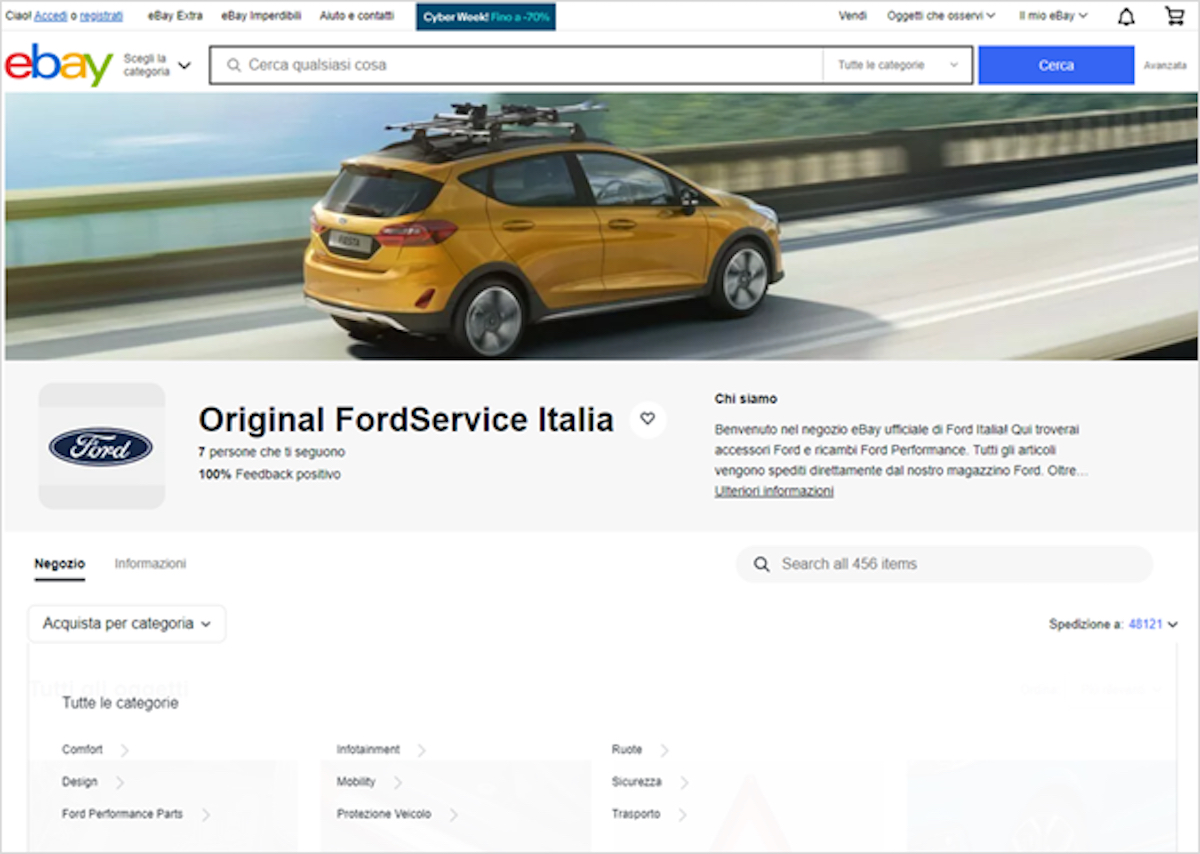Viewport: 1200px width, 854px height.
Task: Select Ford Performance Parts text
Action: click(122, 814)
